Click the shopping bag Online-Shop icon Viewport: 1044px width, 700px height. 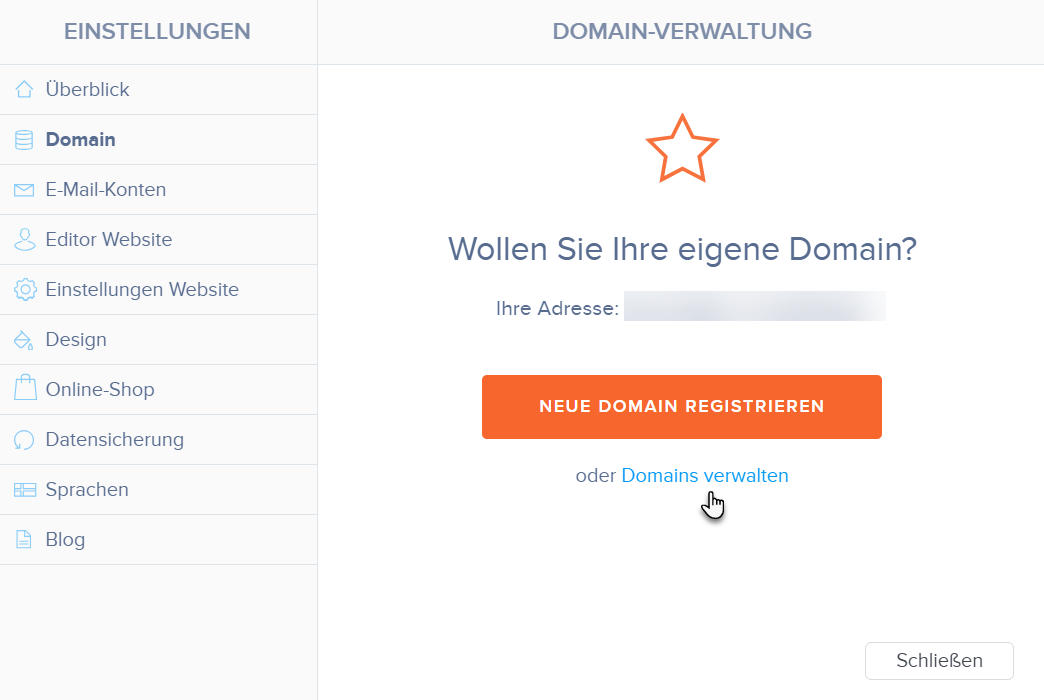pyautogui.click(x=25, y=389)
